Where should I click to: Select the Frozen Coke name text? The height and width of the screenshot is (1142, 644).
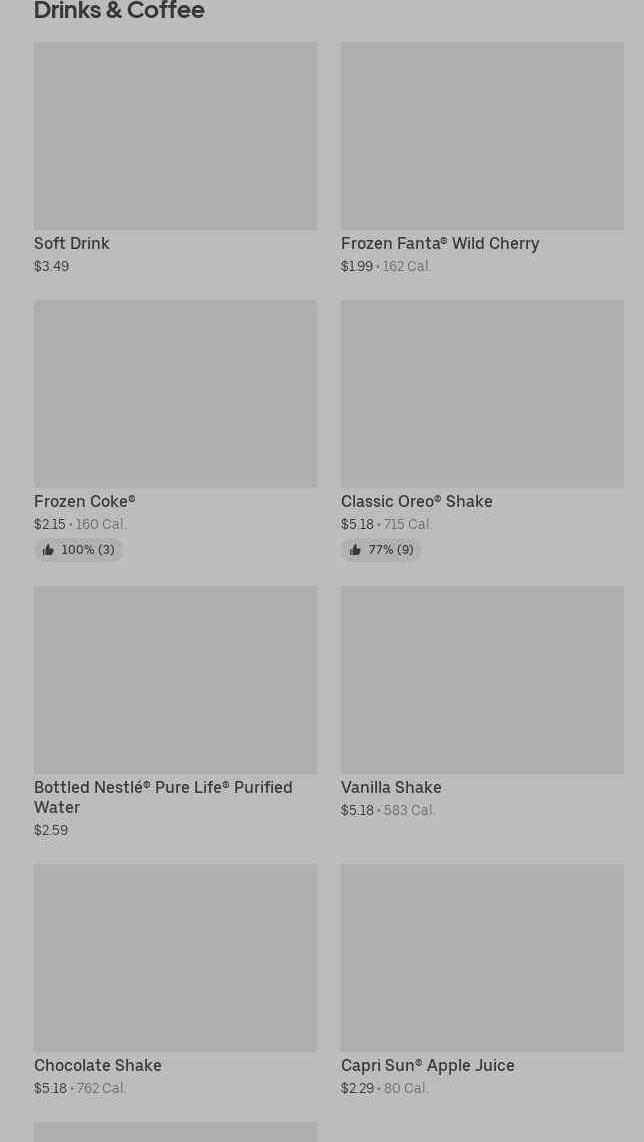coord(84,501)
